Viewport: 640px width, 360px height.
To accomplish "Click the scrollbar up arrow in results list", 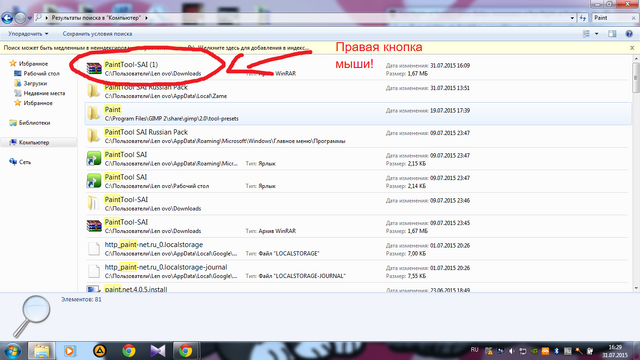I will coord(636,59).
